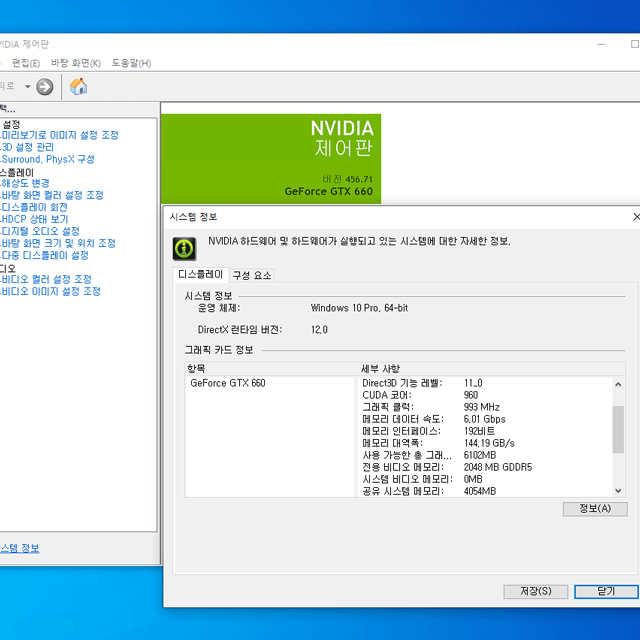Viewport: 640px width, 640px height.
Task: Click the CUDA 코어 row value 960
Action: point(471,395)
